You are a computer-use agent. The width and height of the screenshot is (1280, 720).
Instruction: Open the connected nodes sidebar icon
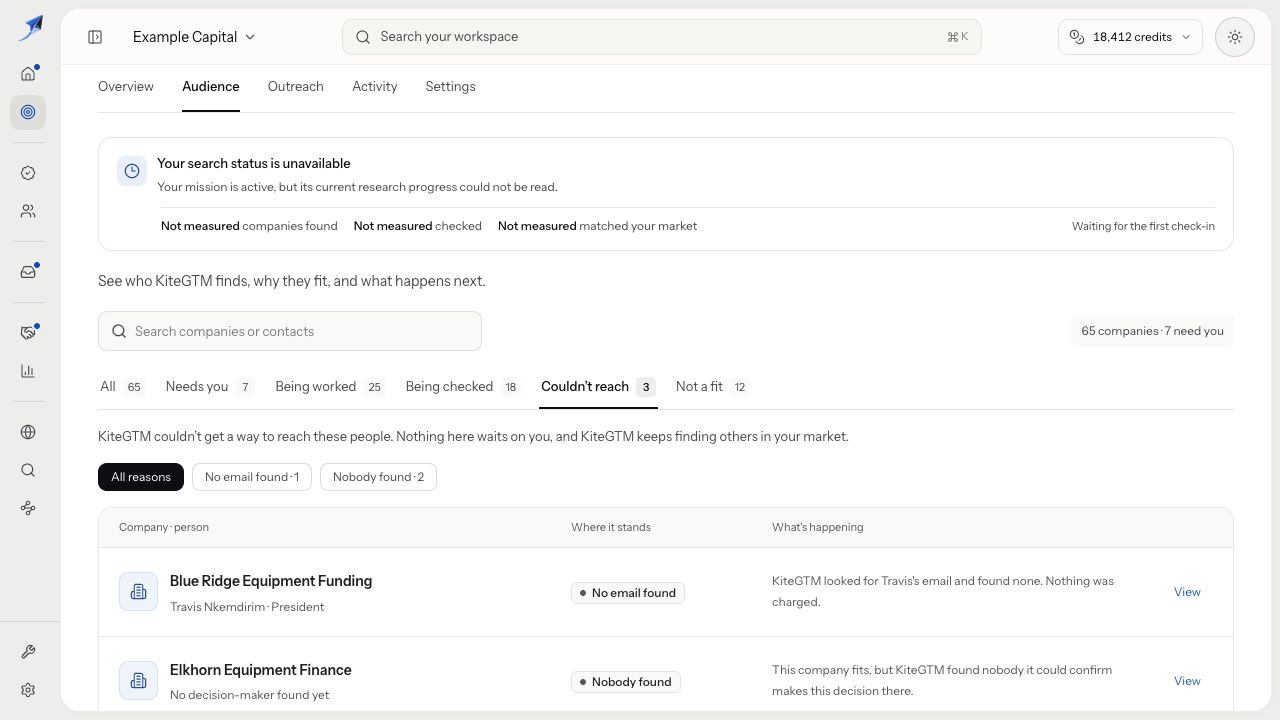pos(28,508)
